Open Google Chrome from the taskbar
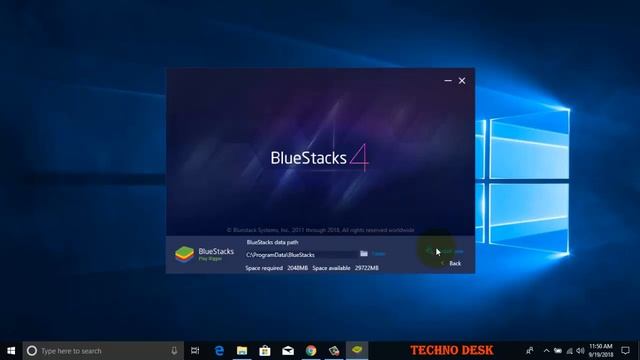The width and height of the screenshot is (640, 360). pos(311,351)
